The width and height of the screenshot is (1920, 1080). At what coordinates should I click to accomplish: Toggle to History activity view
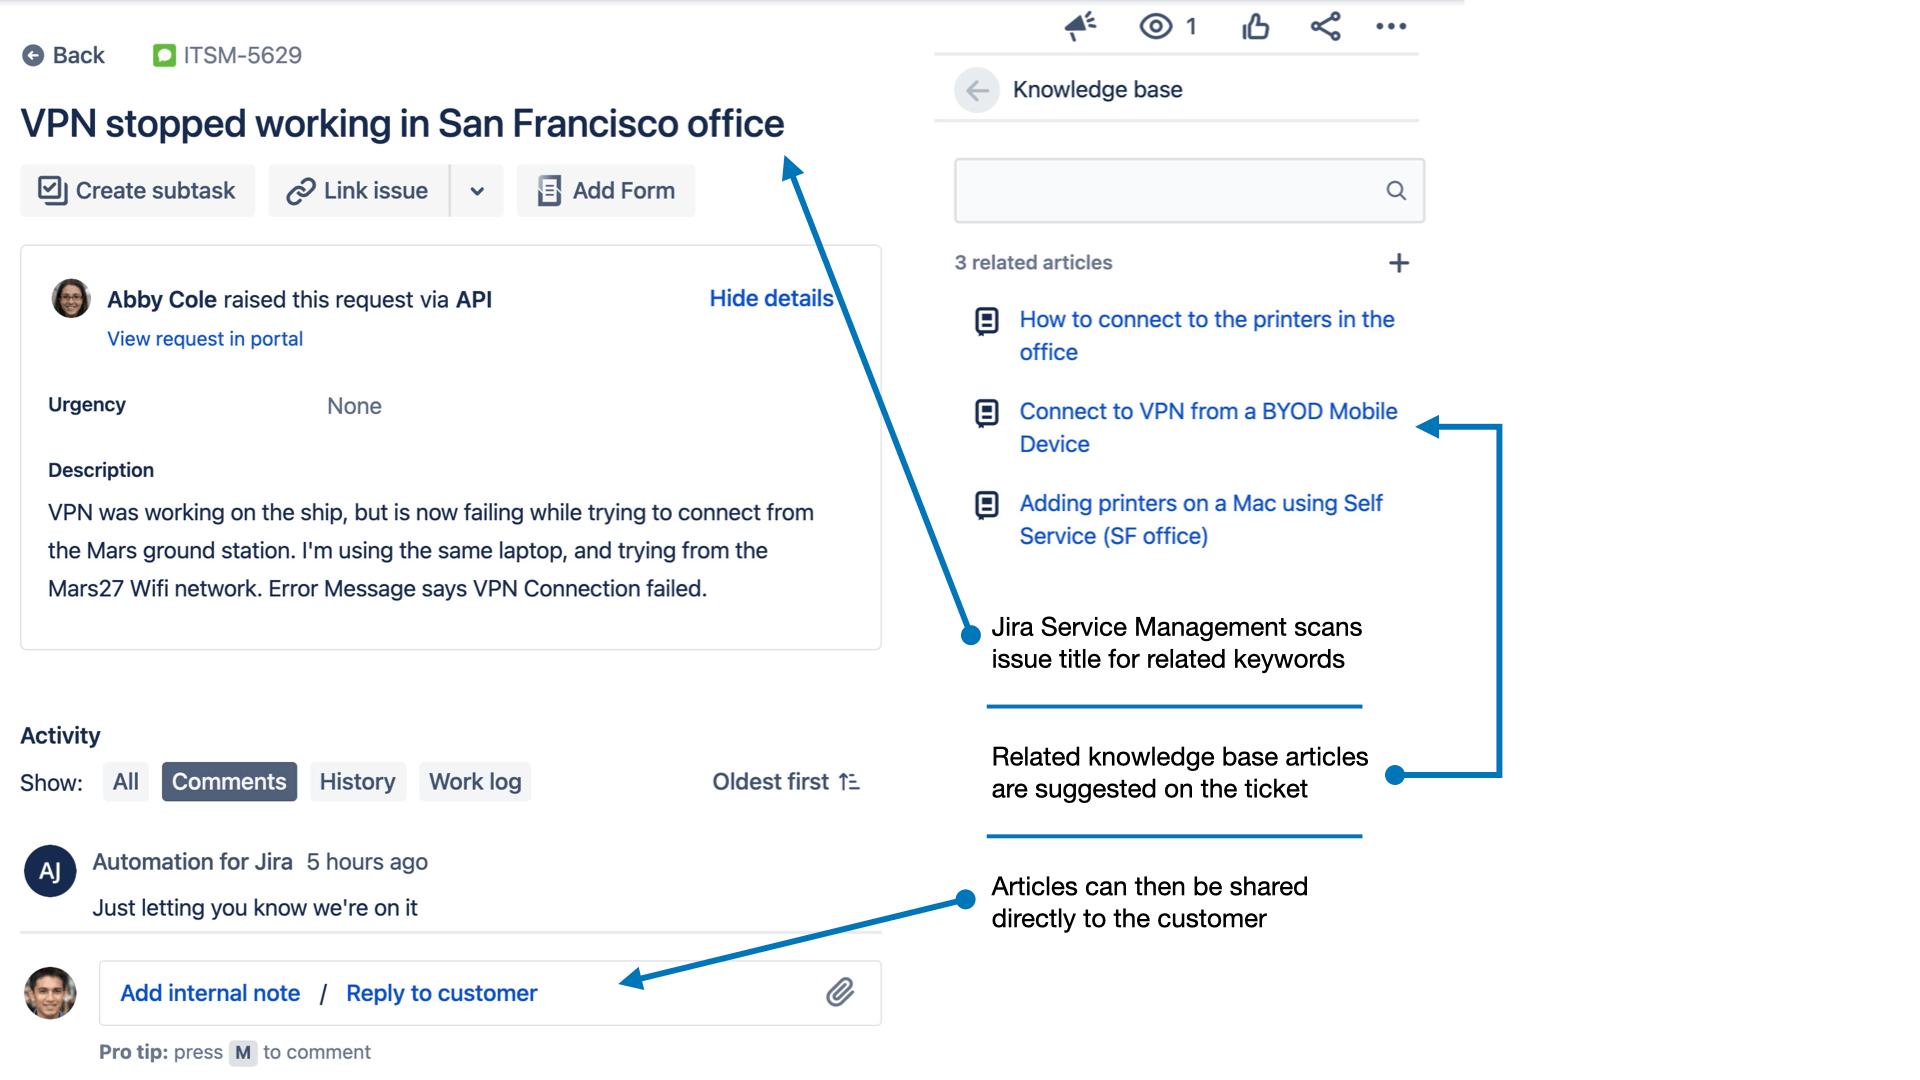tap(356, 781)
